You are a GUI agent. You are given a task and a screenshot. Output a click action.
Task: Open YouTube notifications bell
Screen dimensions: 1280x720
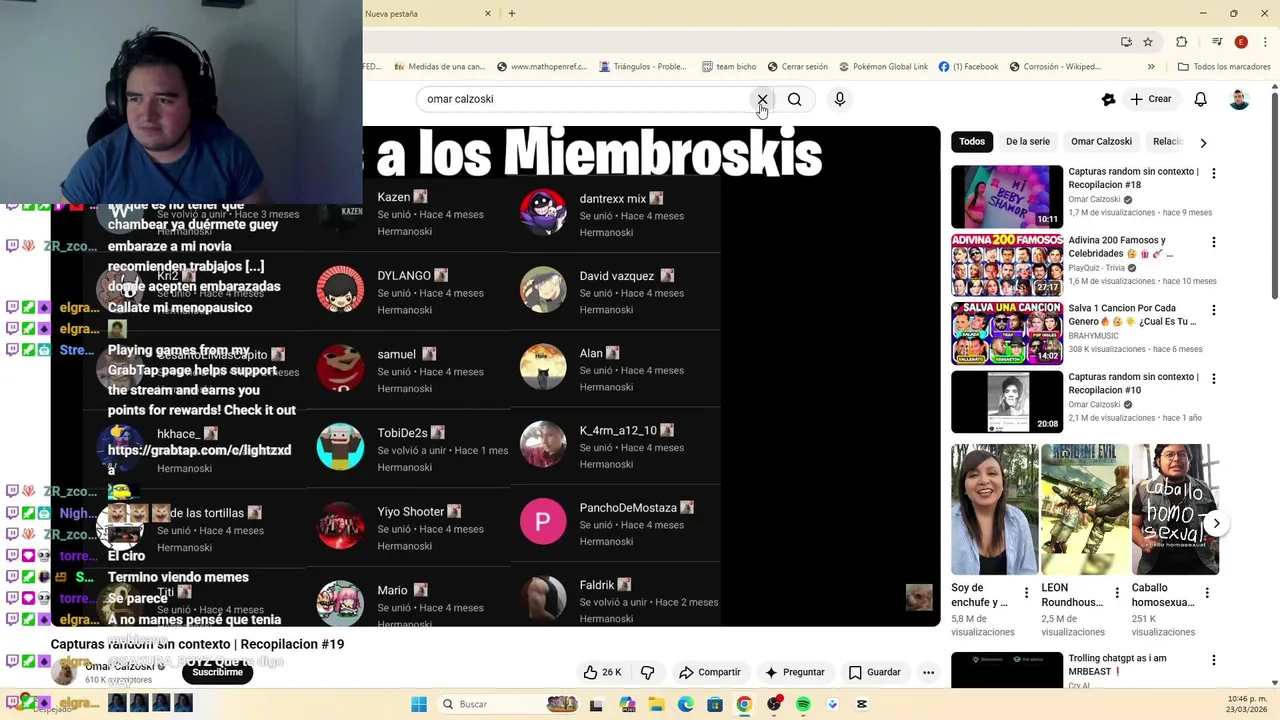tap(1201, 99)
